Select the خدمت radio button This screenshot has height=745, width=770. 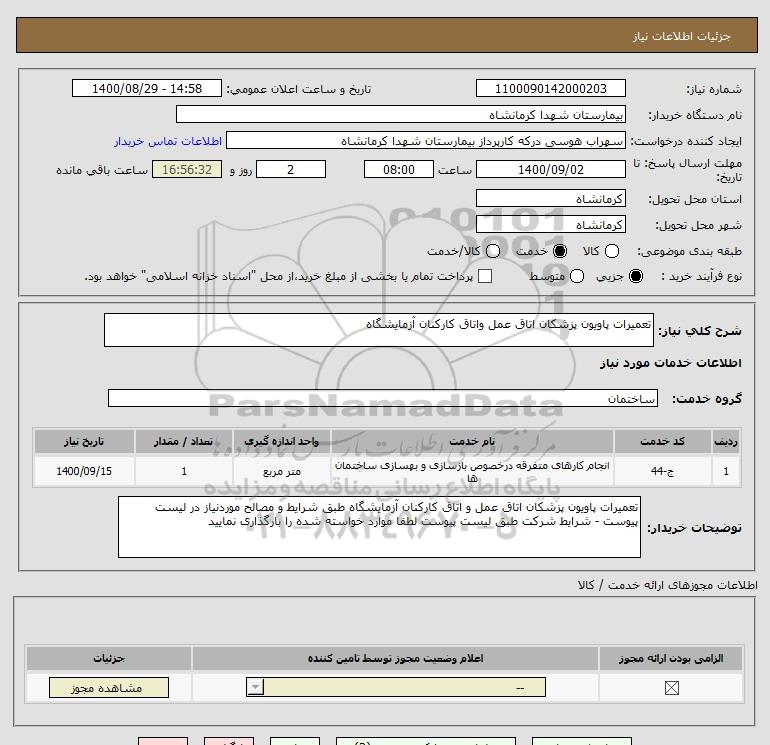(x=560, y=251)
